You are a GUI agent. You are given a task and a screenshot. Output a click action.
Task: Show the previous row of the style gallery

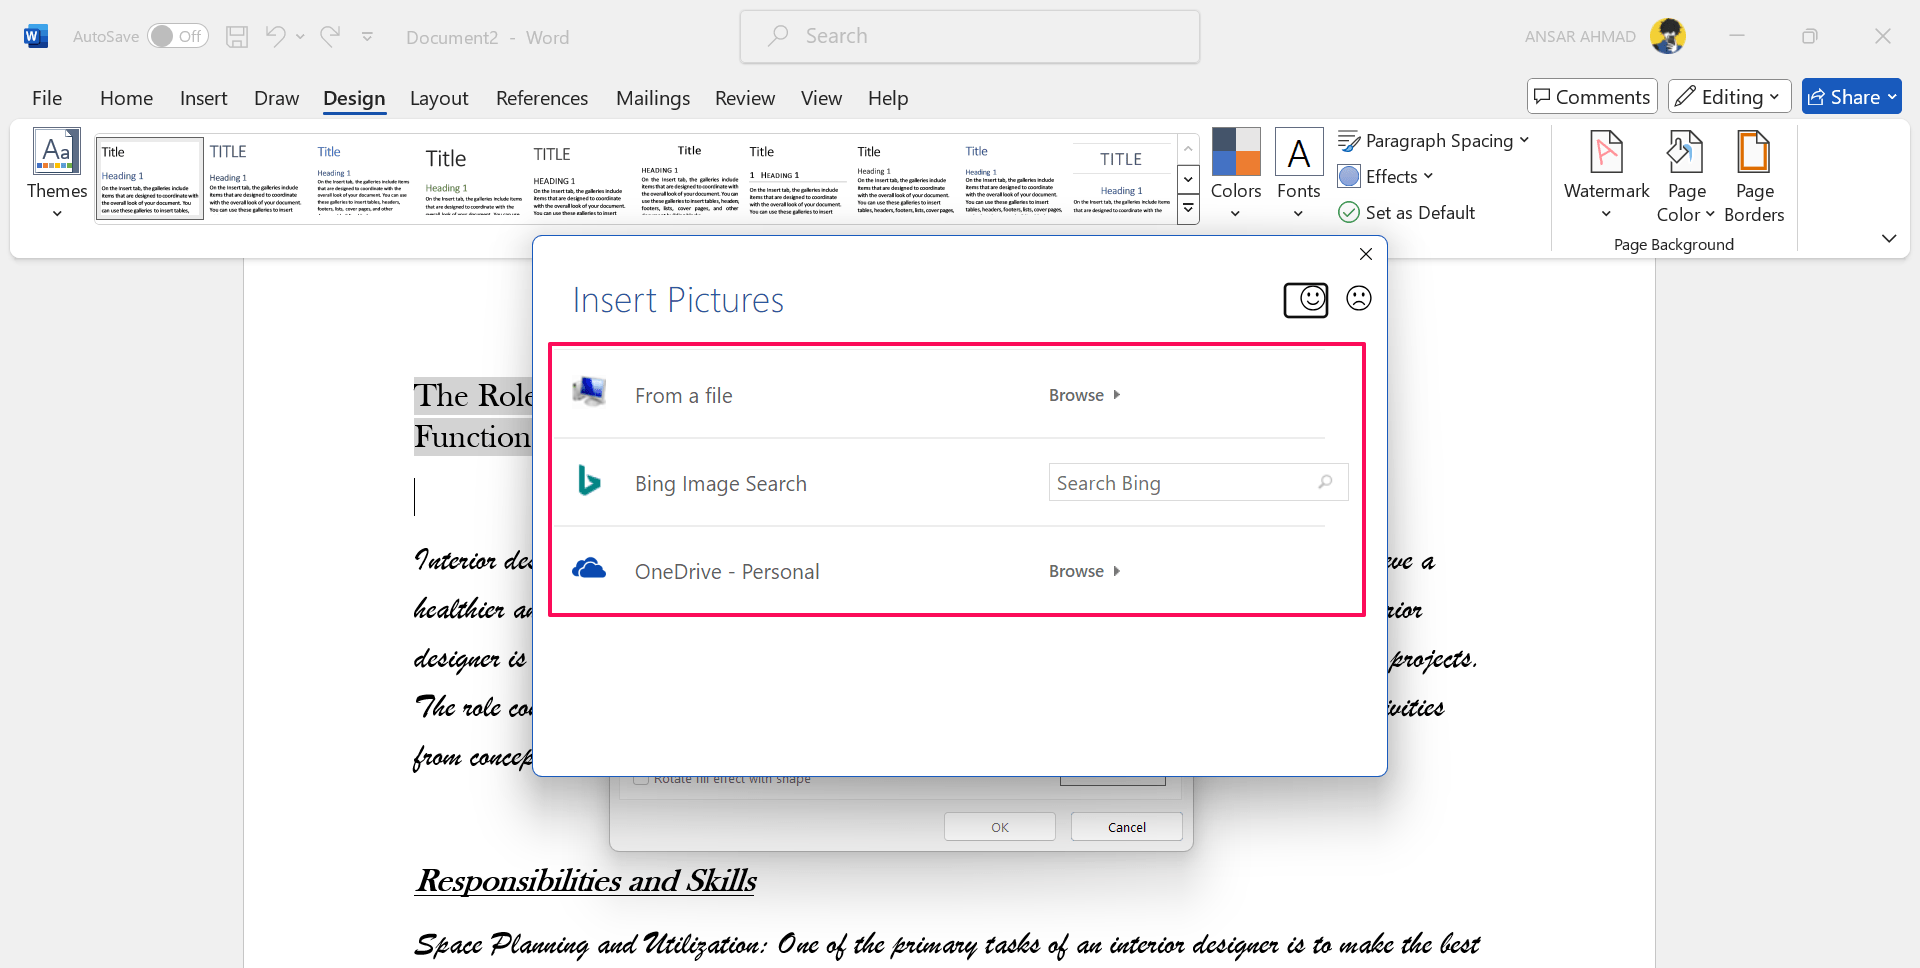(1188, 149)
